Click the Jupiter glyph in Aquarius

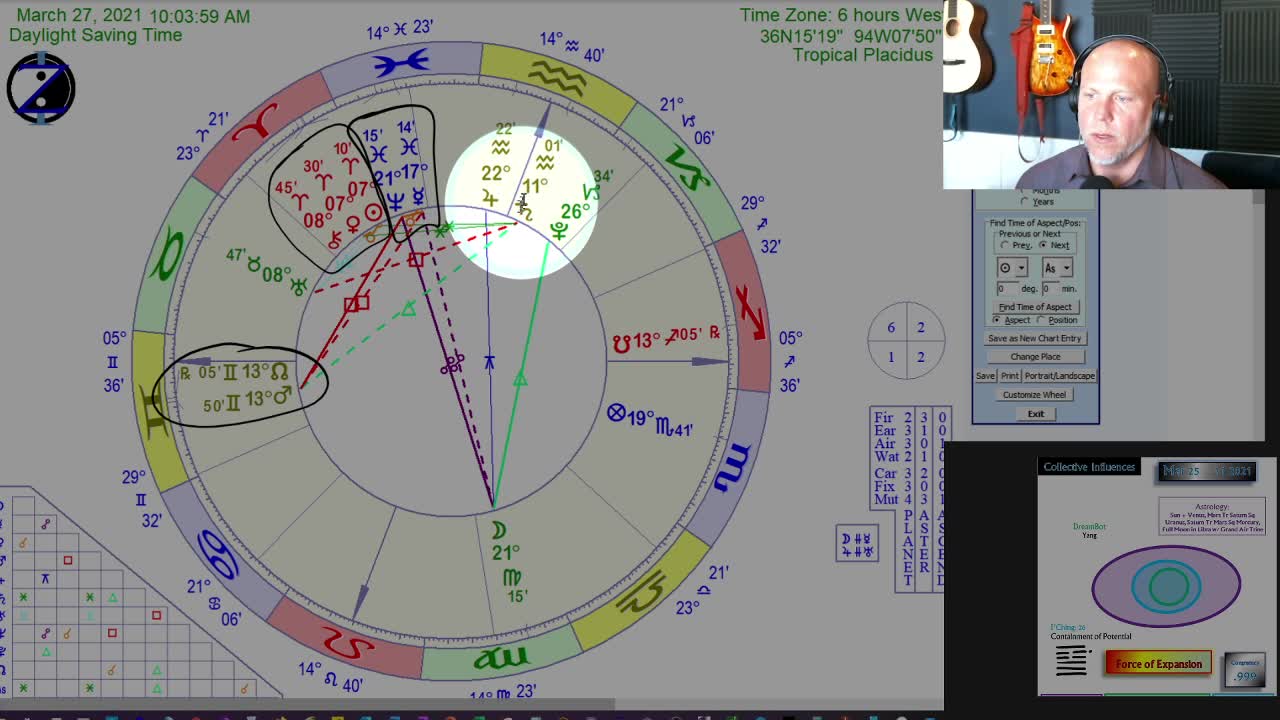490,198
